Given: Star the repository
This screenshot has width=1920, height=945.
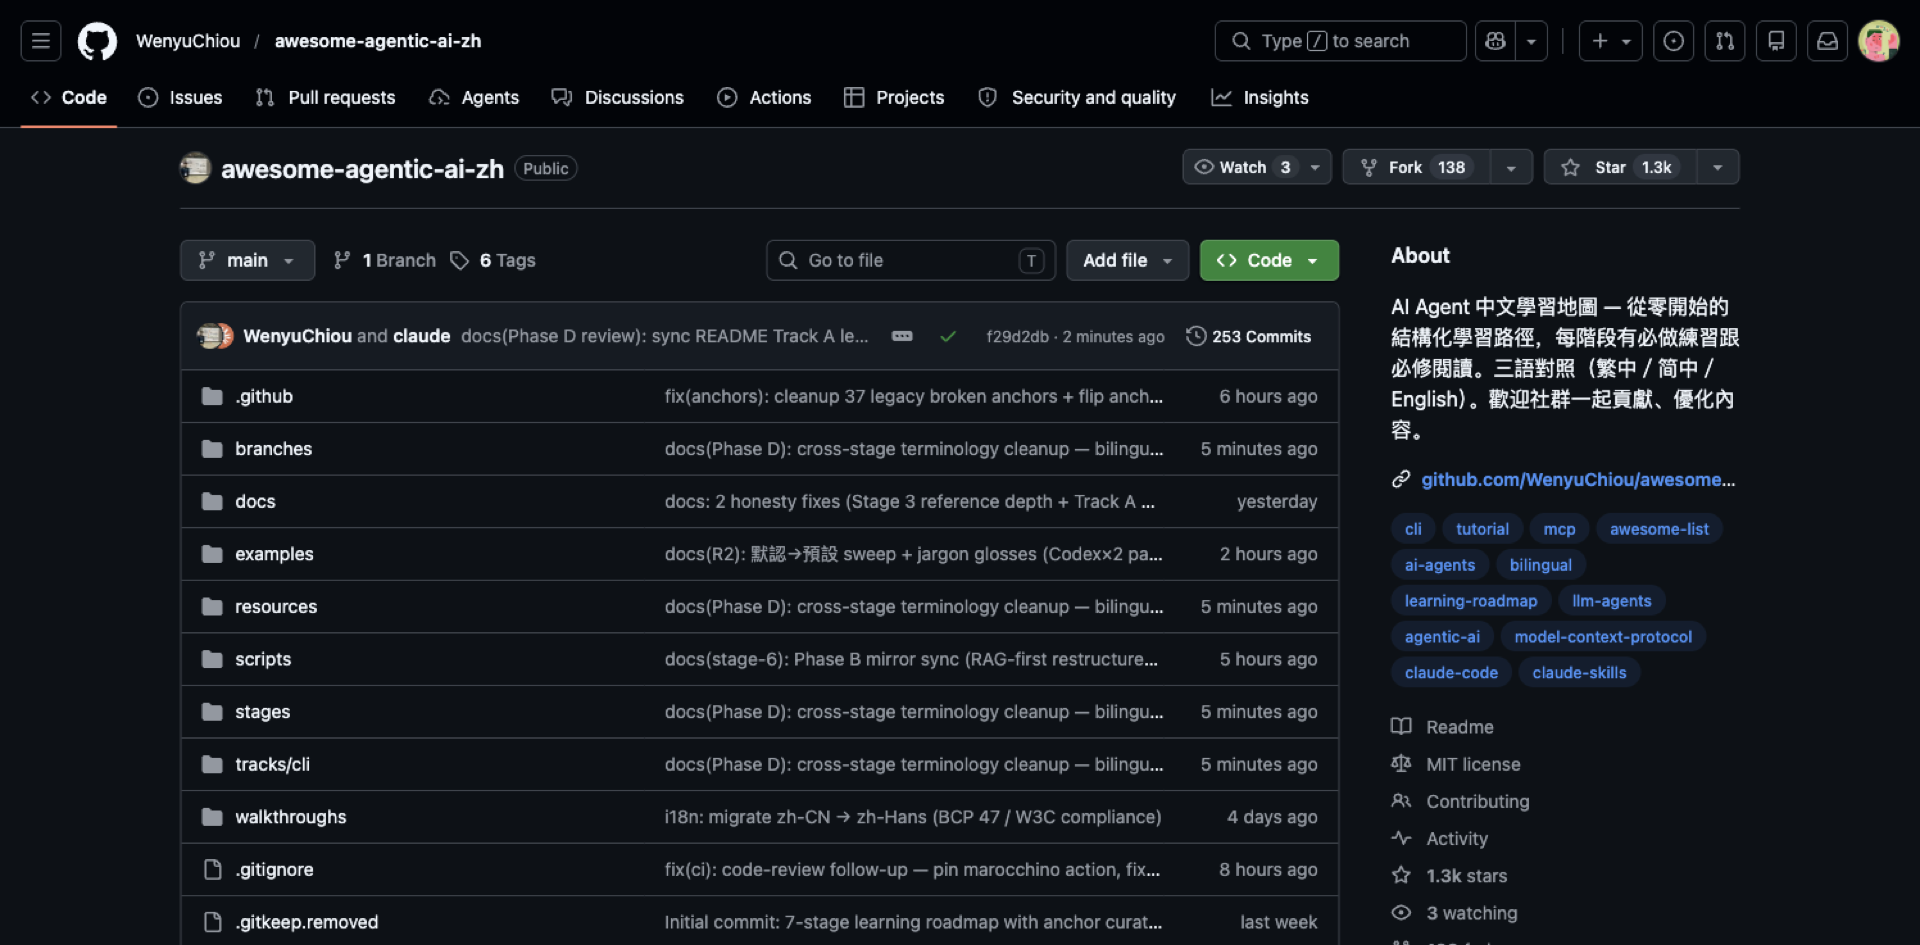Looking at the screenshot, I should point(1620,167).
